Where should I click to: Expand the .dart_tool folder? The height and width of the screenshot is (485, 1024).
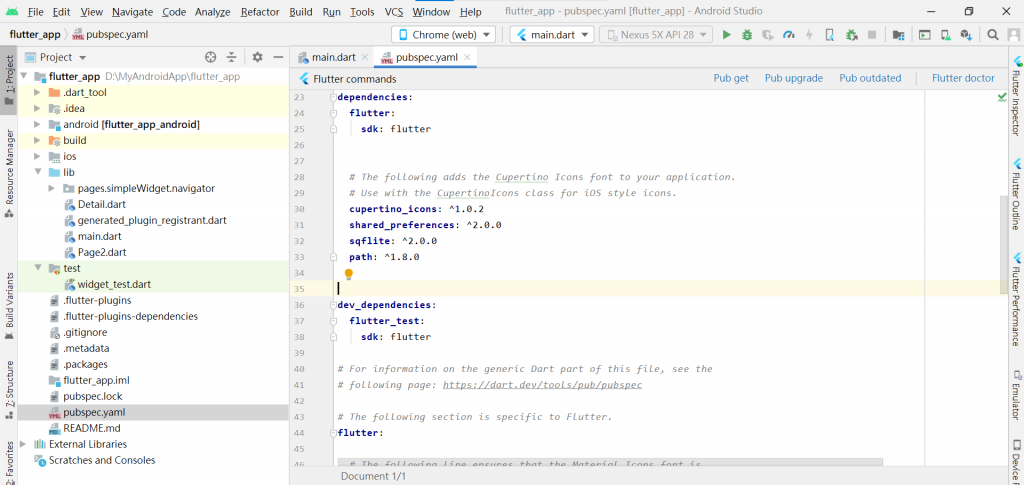coord(37,93)
